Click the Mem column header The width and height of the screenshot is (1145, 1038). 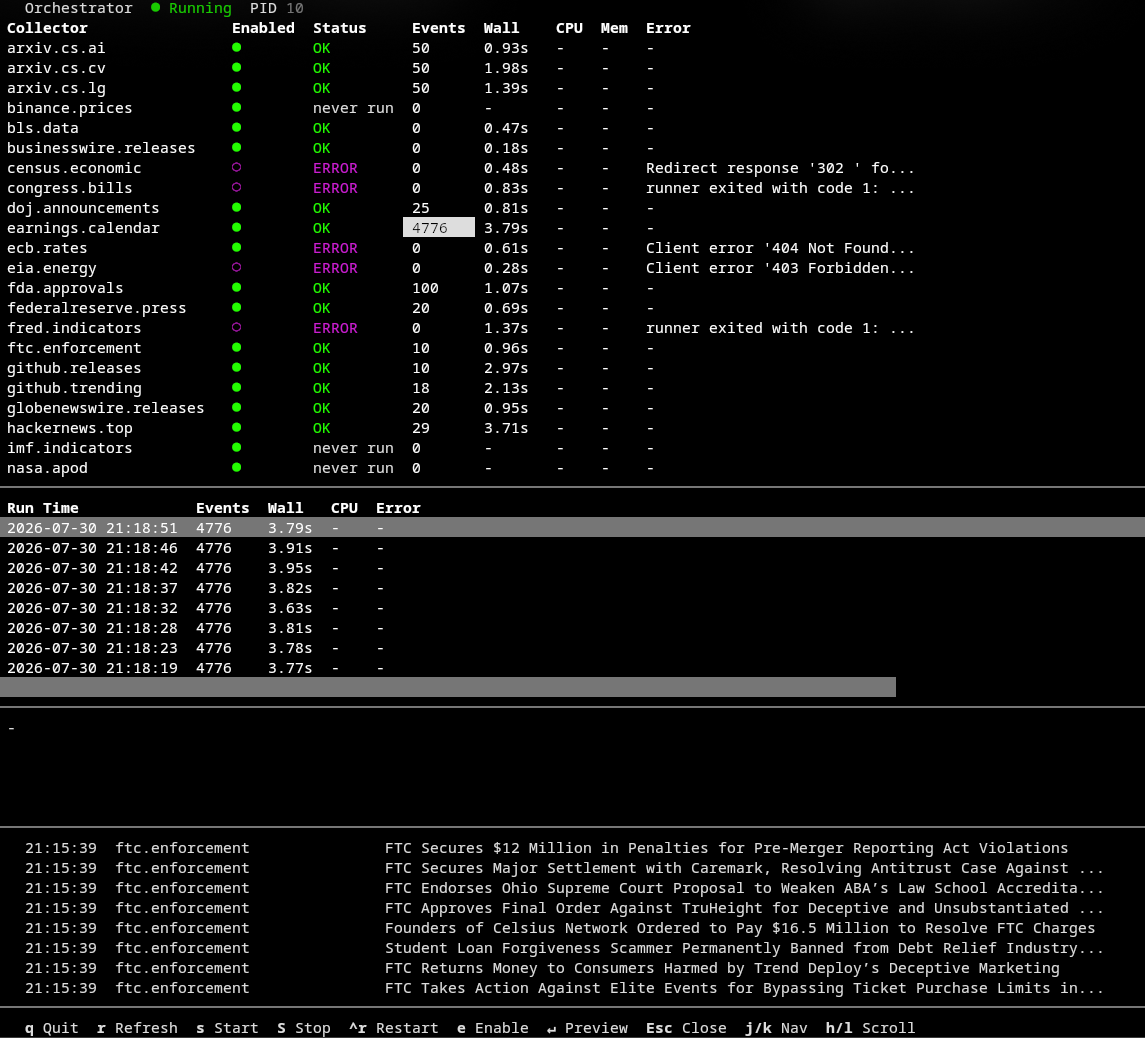pos(614,28)
